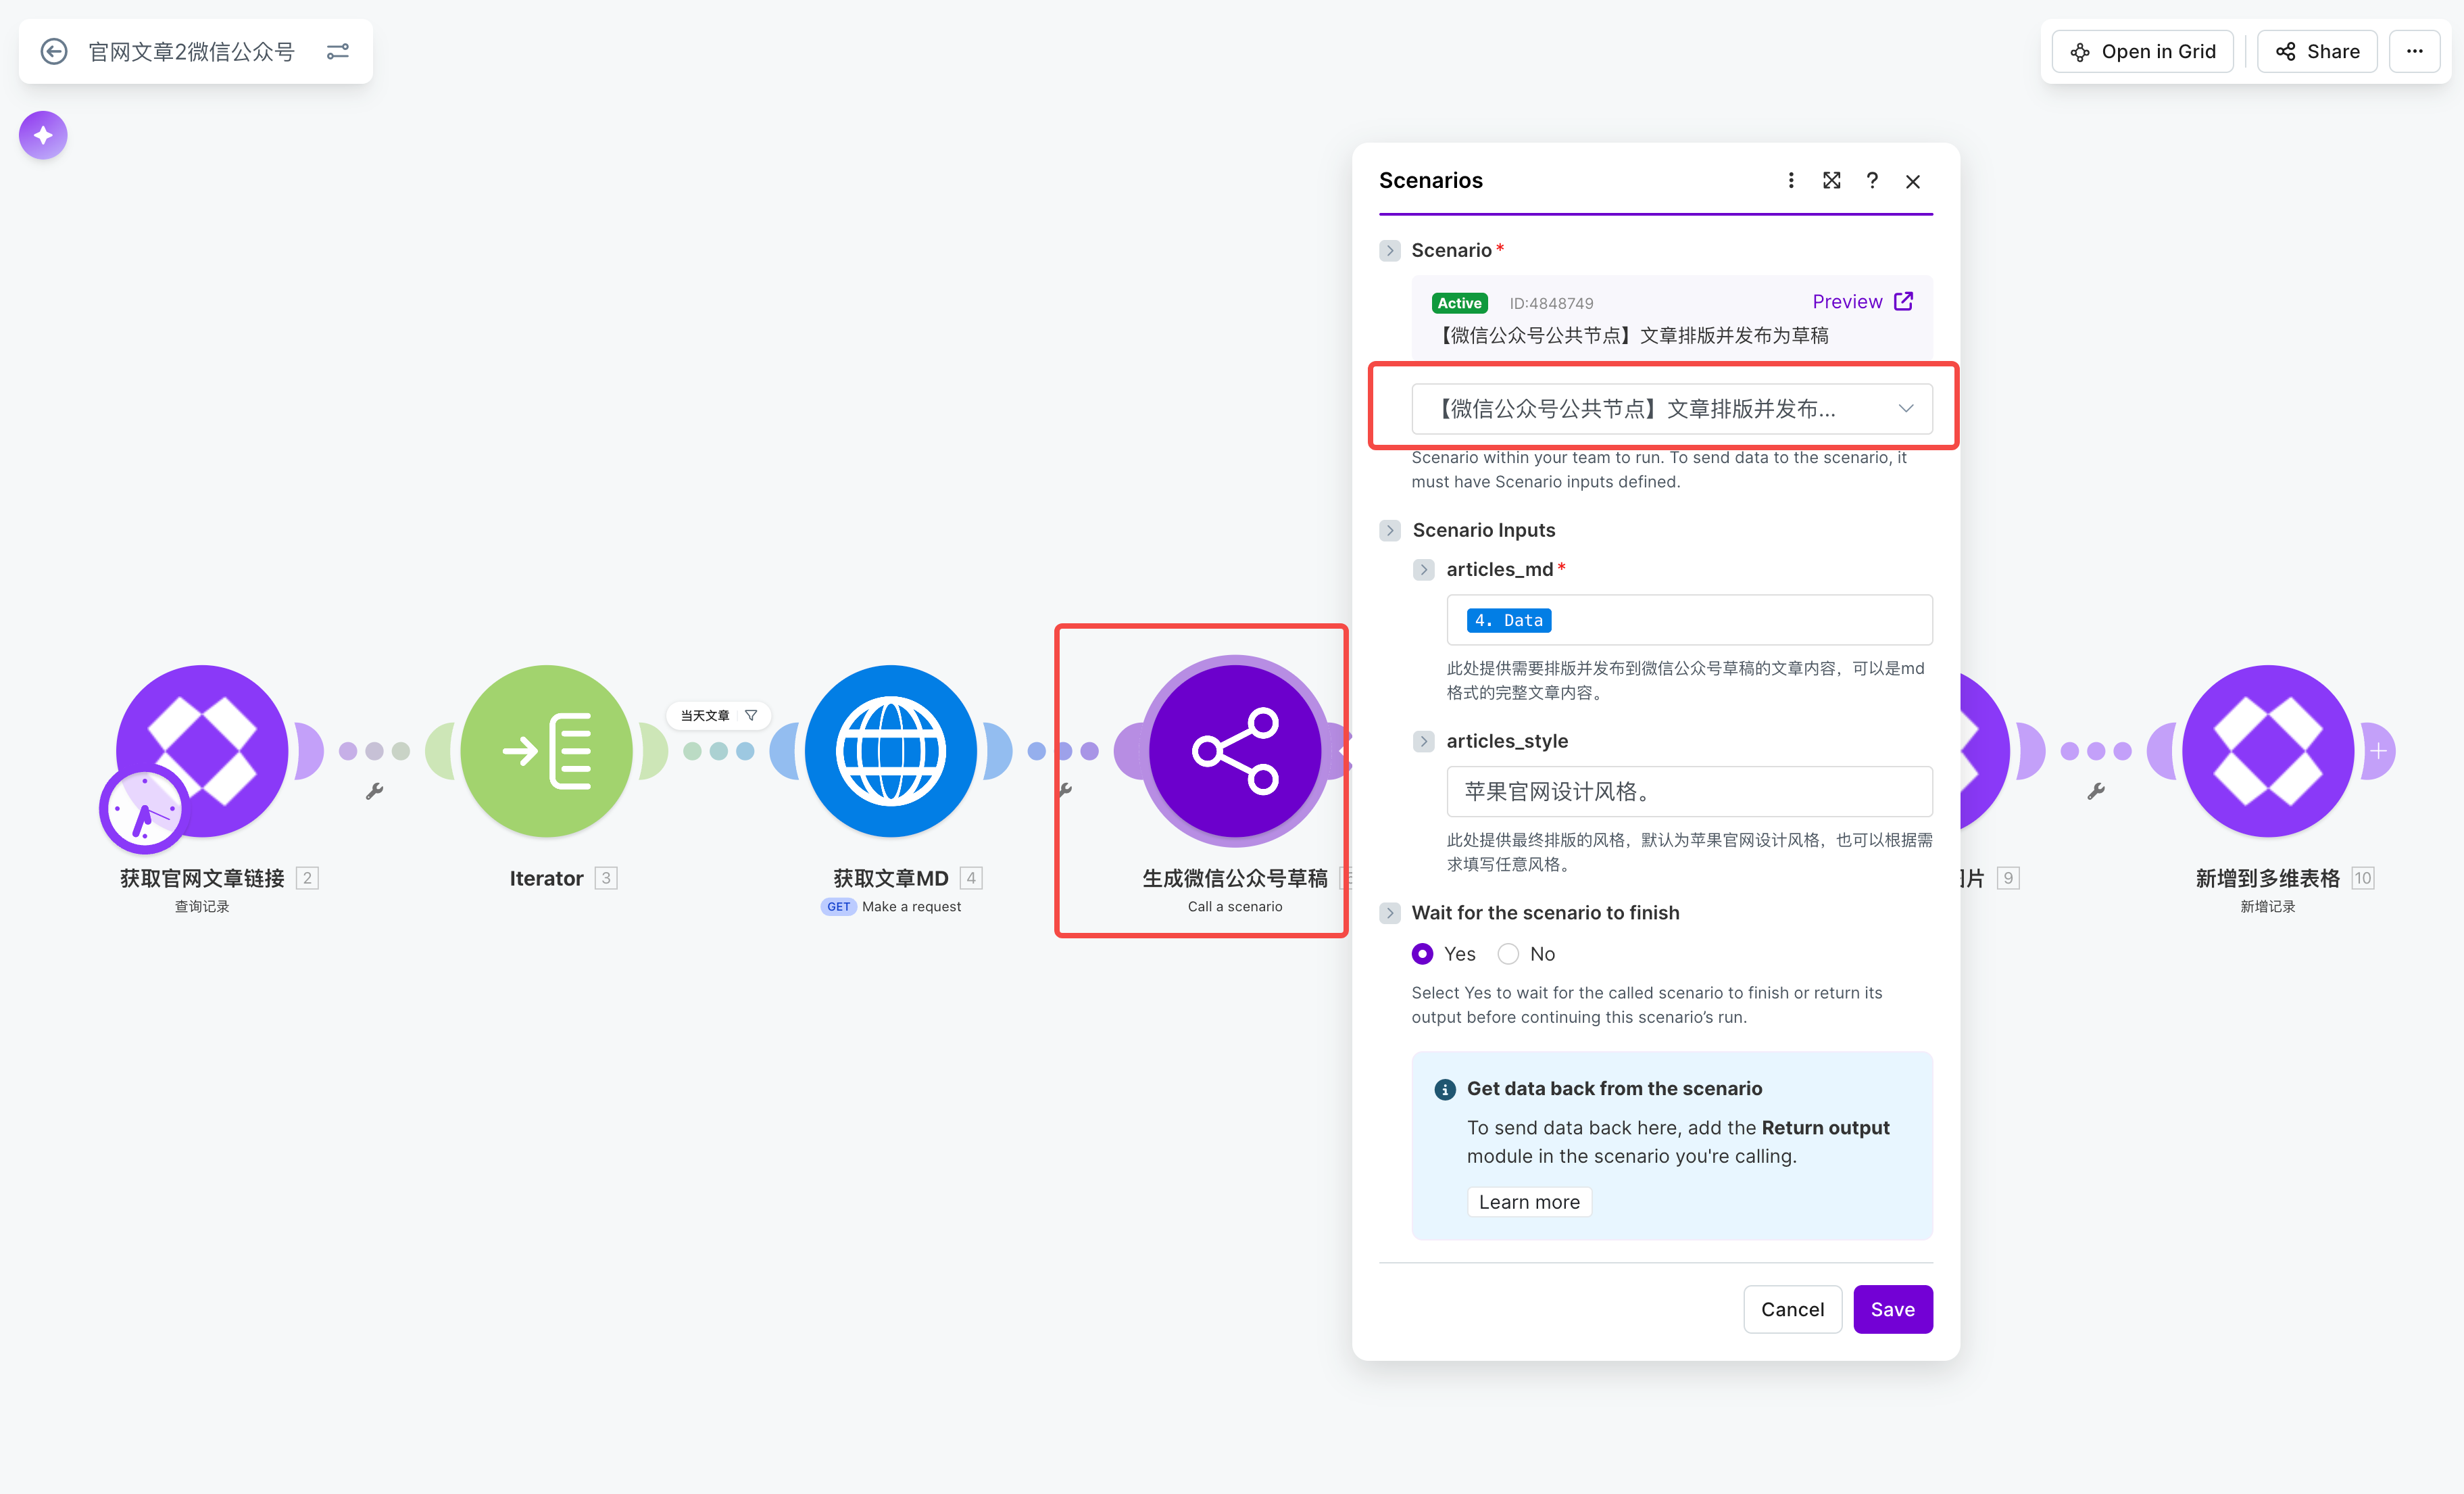Screen dimensions: 2464x1494
Task: Collapse the articles_md field expander
Action: pos(1424,569)
